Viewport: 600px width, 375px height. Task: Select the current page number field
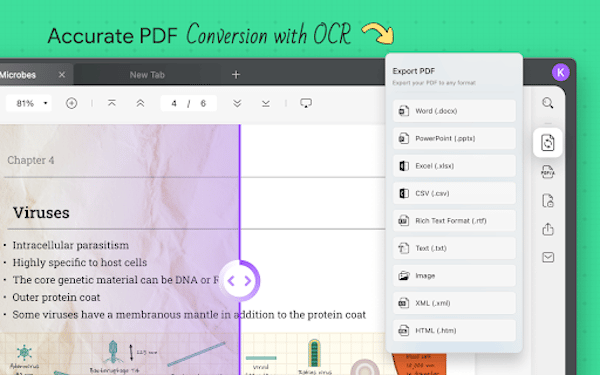[174, 103]
